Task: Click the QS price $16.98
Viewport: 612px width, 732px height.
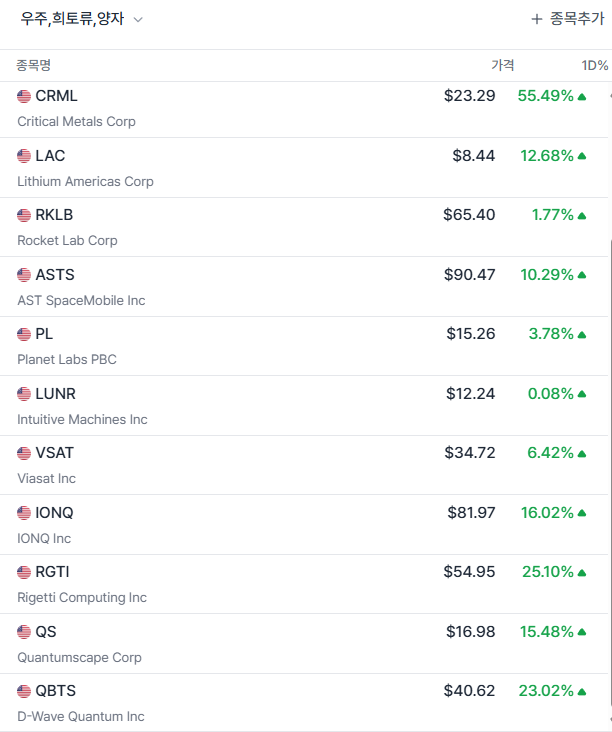Action: pyautogui.click(x=471, y=632)
